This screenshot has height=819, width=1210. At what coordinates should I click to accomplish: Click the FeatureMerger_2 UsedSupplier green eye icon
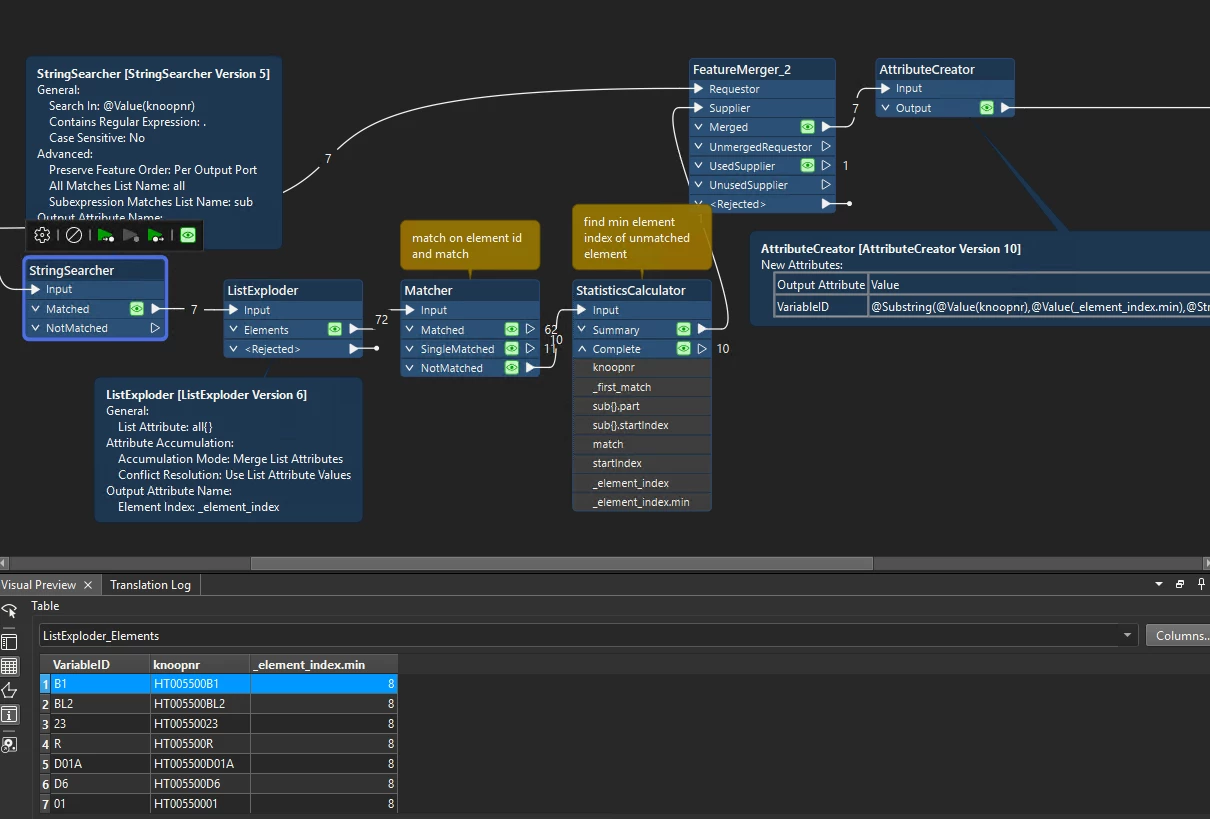pos(807,166)
